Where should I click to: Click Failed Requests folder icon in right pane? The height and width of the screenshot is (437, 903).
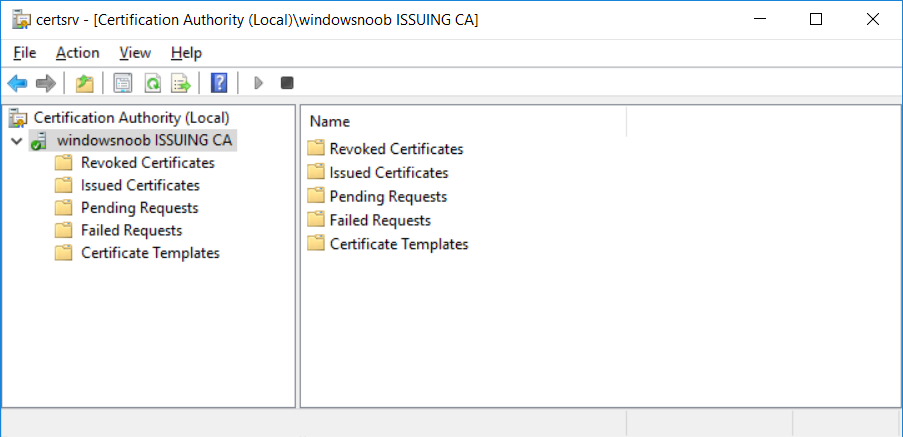[316, 220]
